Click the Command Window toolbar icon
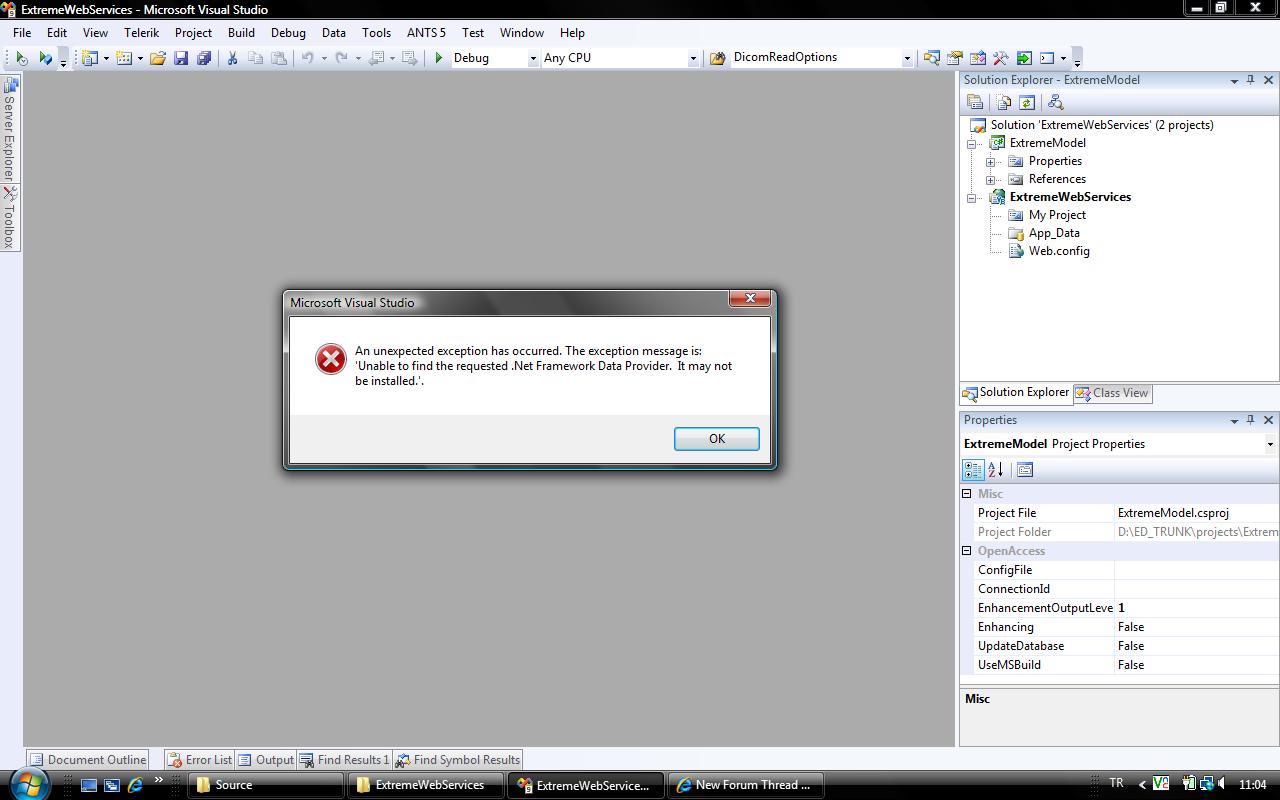This screenshot has height=800, width=1280. pos(1047,58)
